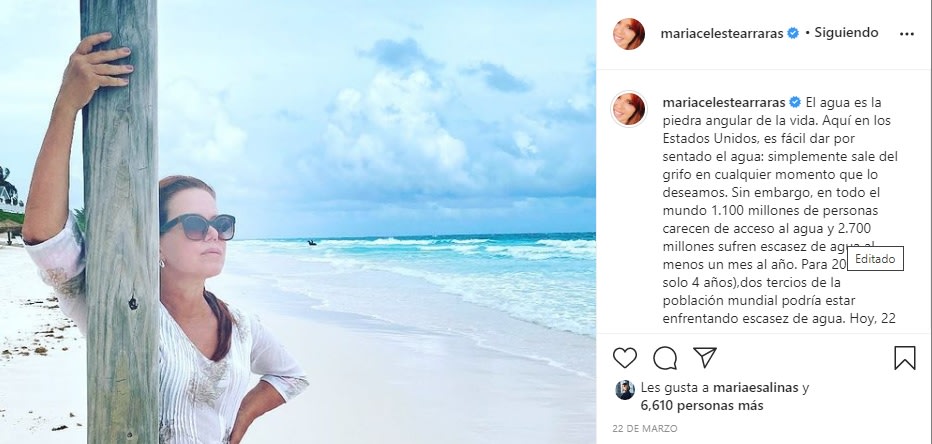
Task: Click the Editado tooltip label
Action: [x=881, y=259]
